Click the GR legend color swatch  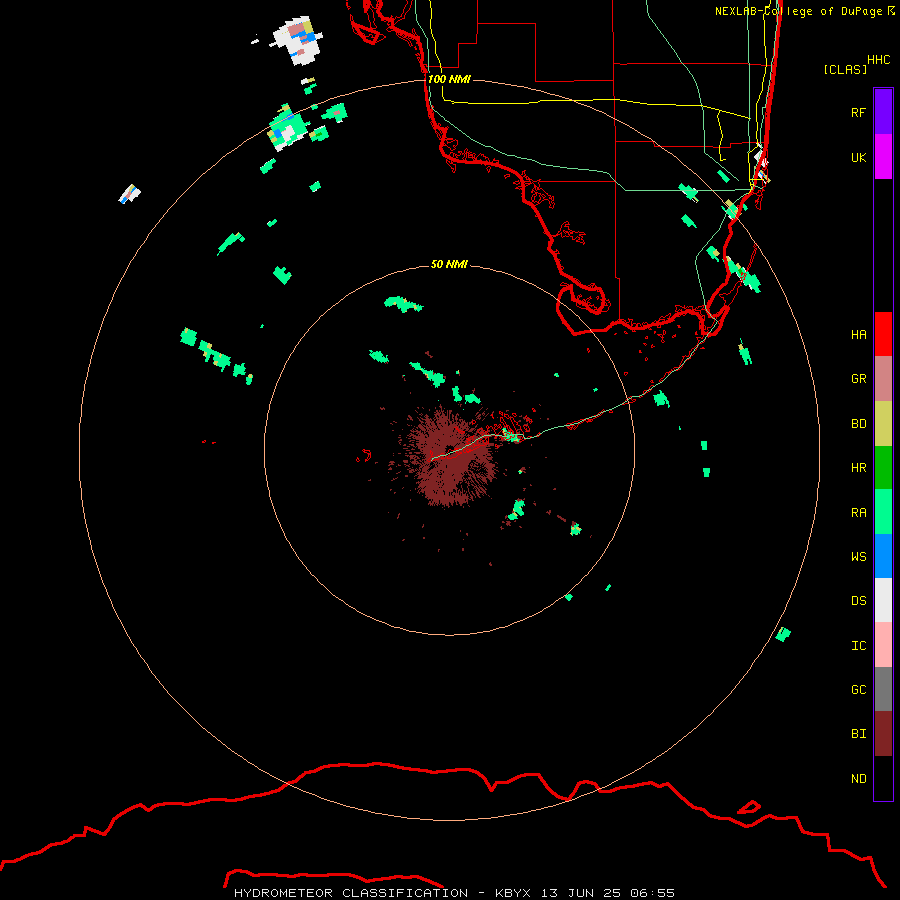883,379
